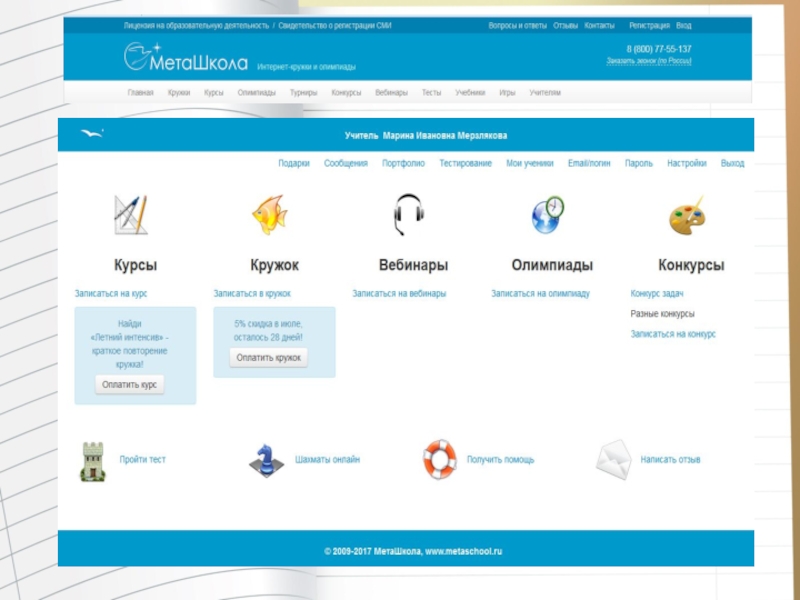The height and width of the screenshot is (600, 800).
Task: Click the Регистрация link
Action: tap(649, 26)
